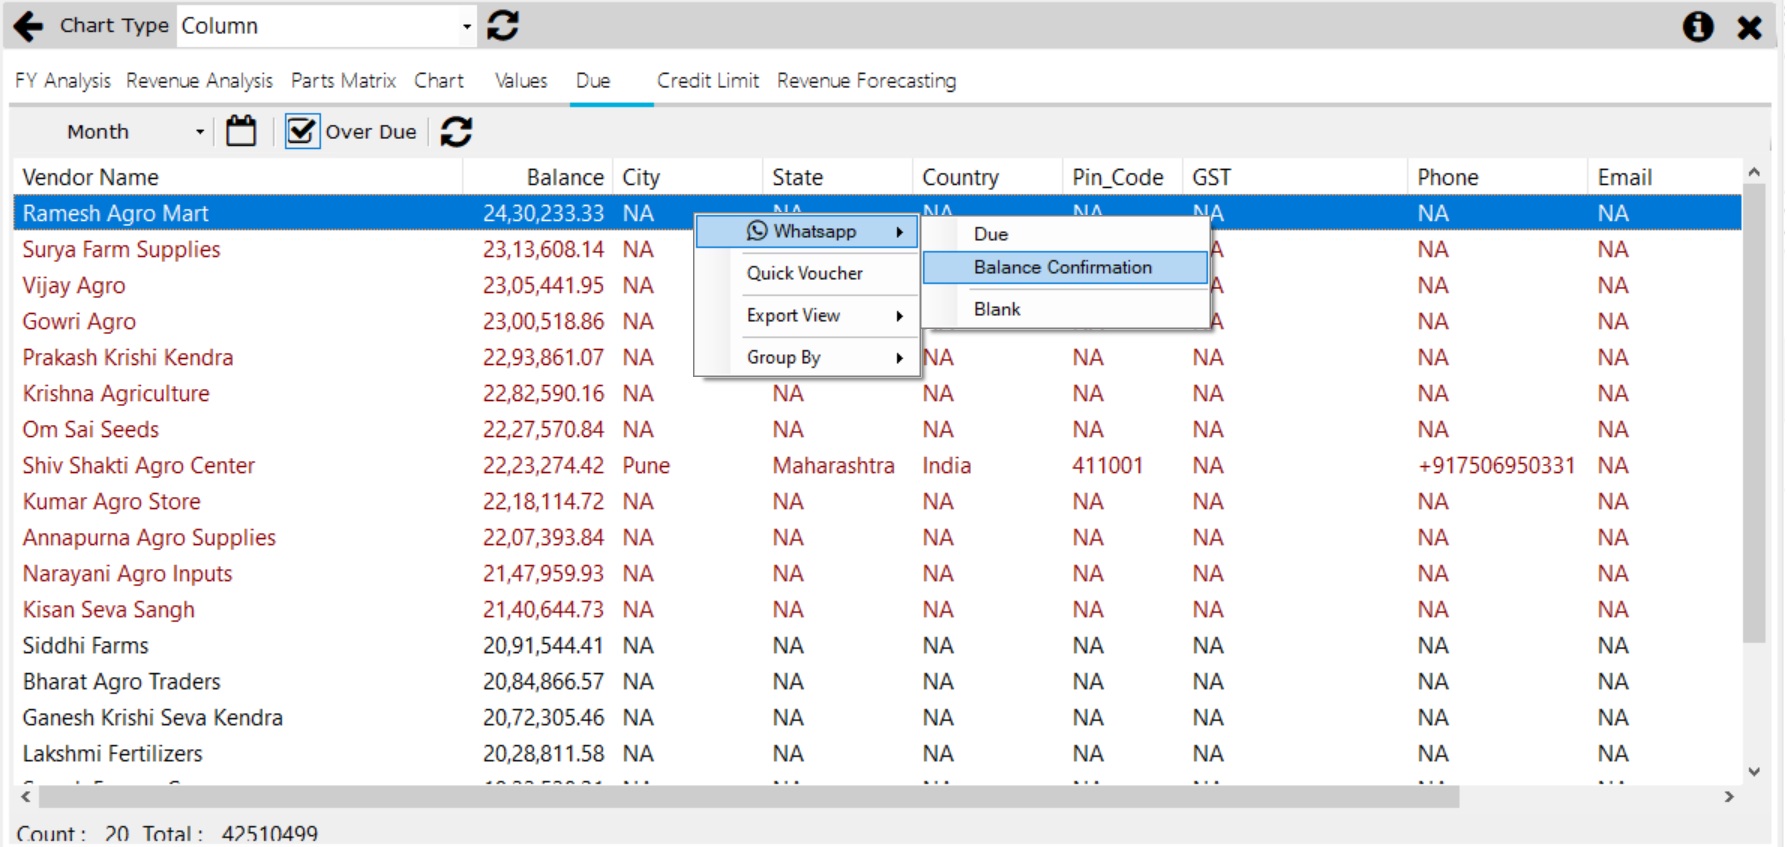Open the info icon
The height and width of the screenshot is (847, 1787).
click(x=1698, y=26)
